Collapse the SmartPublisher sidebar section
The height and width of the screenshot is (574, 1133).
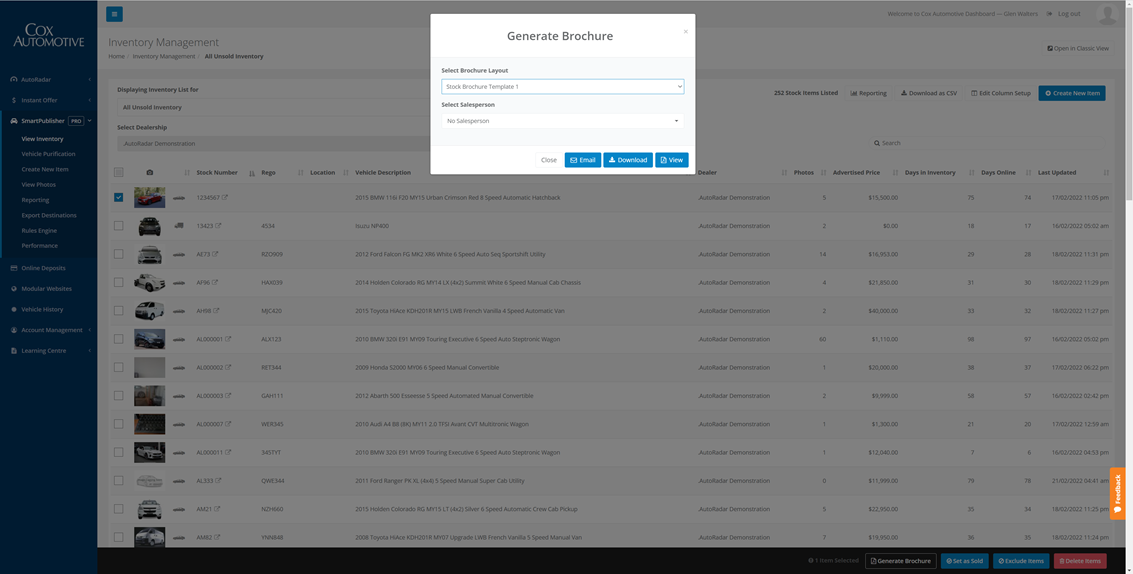coord(48,121)
